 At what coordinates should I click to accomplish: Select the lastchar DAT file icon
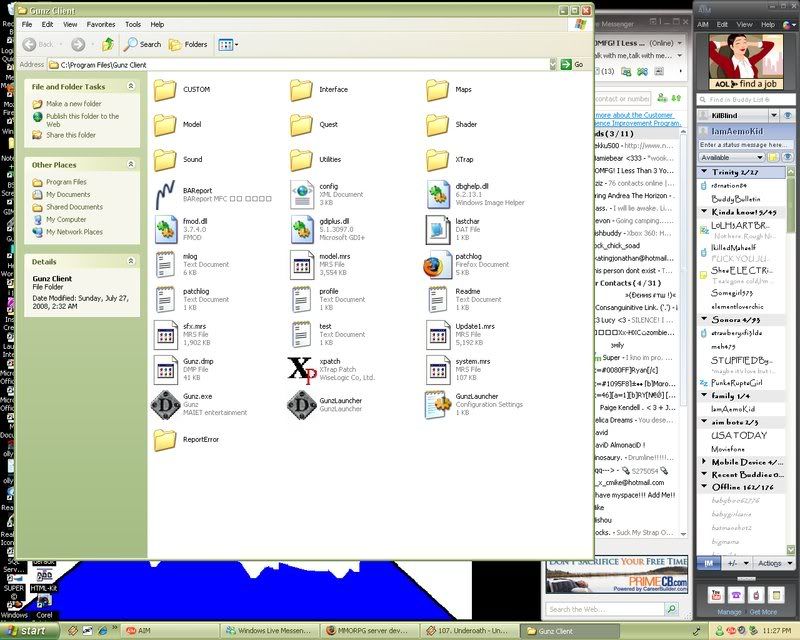[x=437, y=230]
